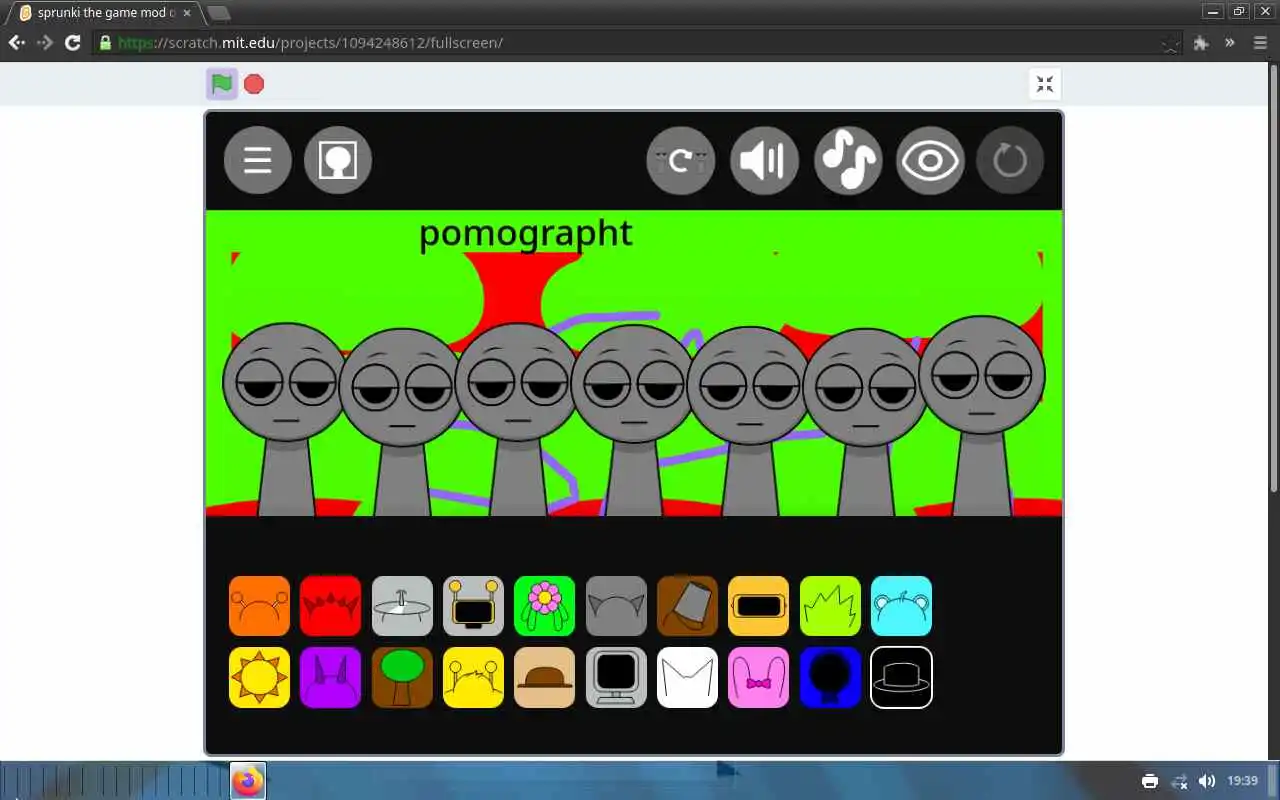The height and width of the screenshot is (800, 1280).
Task: Open the browser main menu
Action: click(x=1260, y=43)
